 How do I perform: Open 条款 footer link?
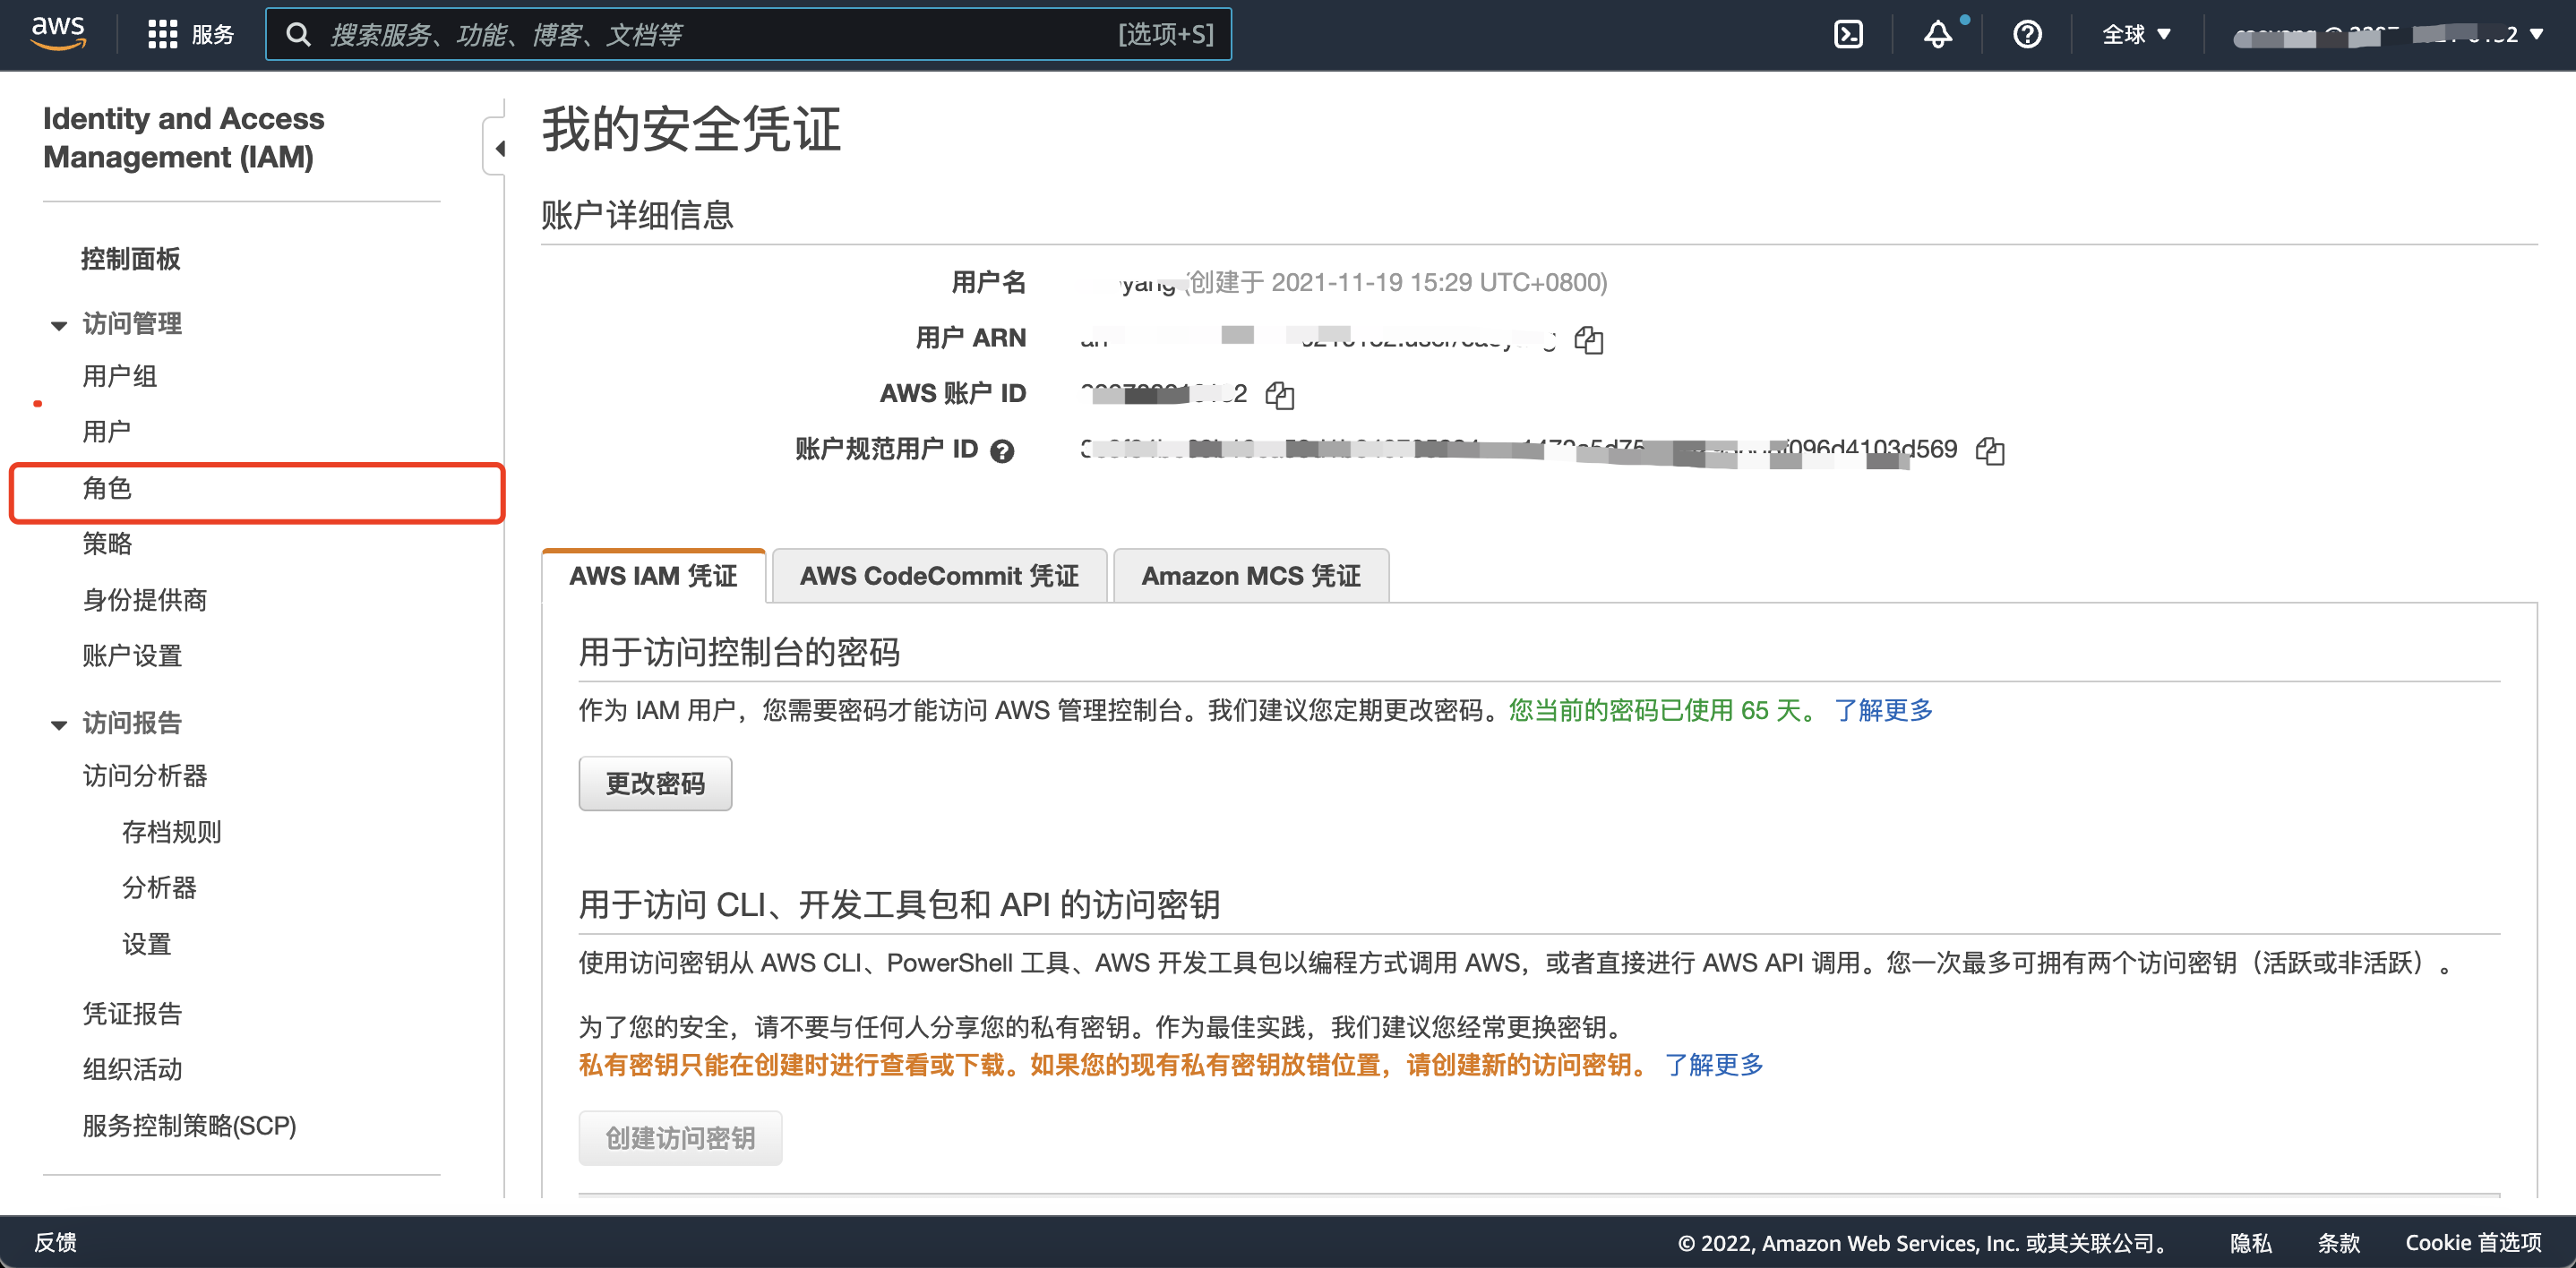(2338, 1243)
